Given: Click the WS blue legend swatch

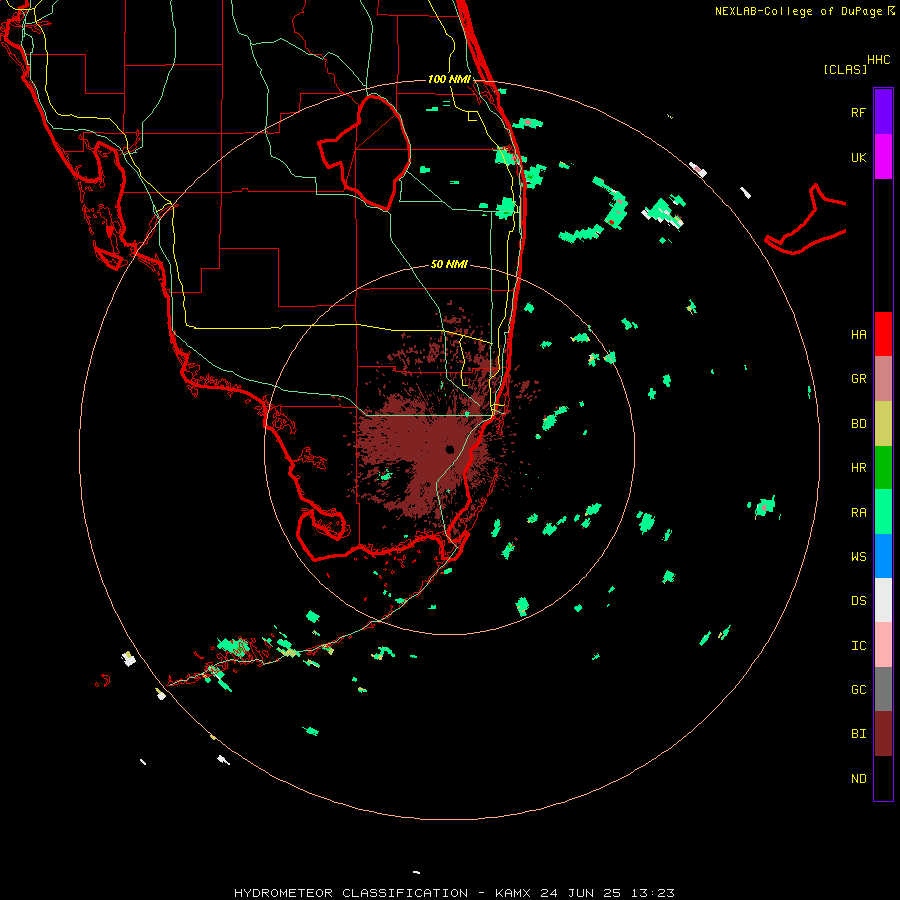Looking at the screenshot, I should click(883, 556).
